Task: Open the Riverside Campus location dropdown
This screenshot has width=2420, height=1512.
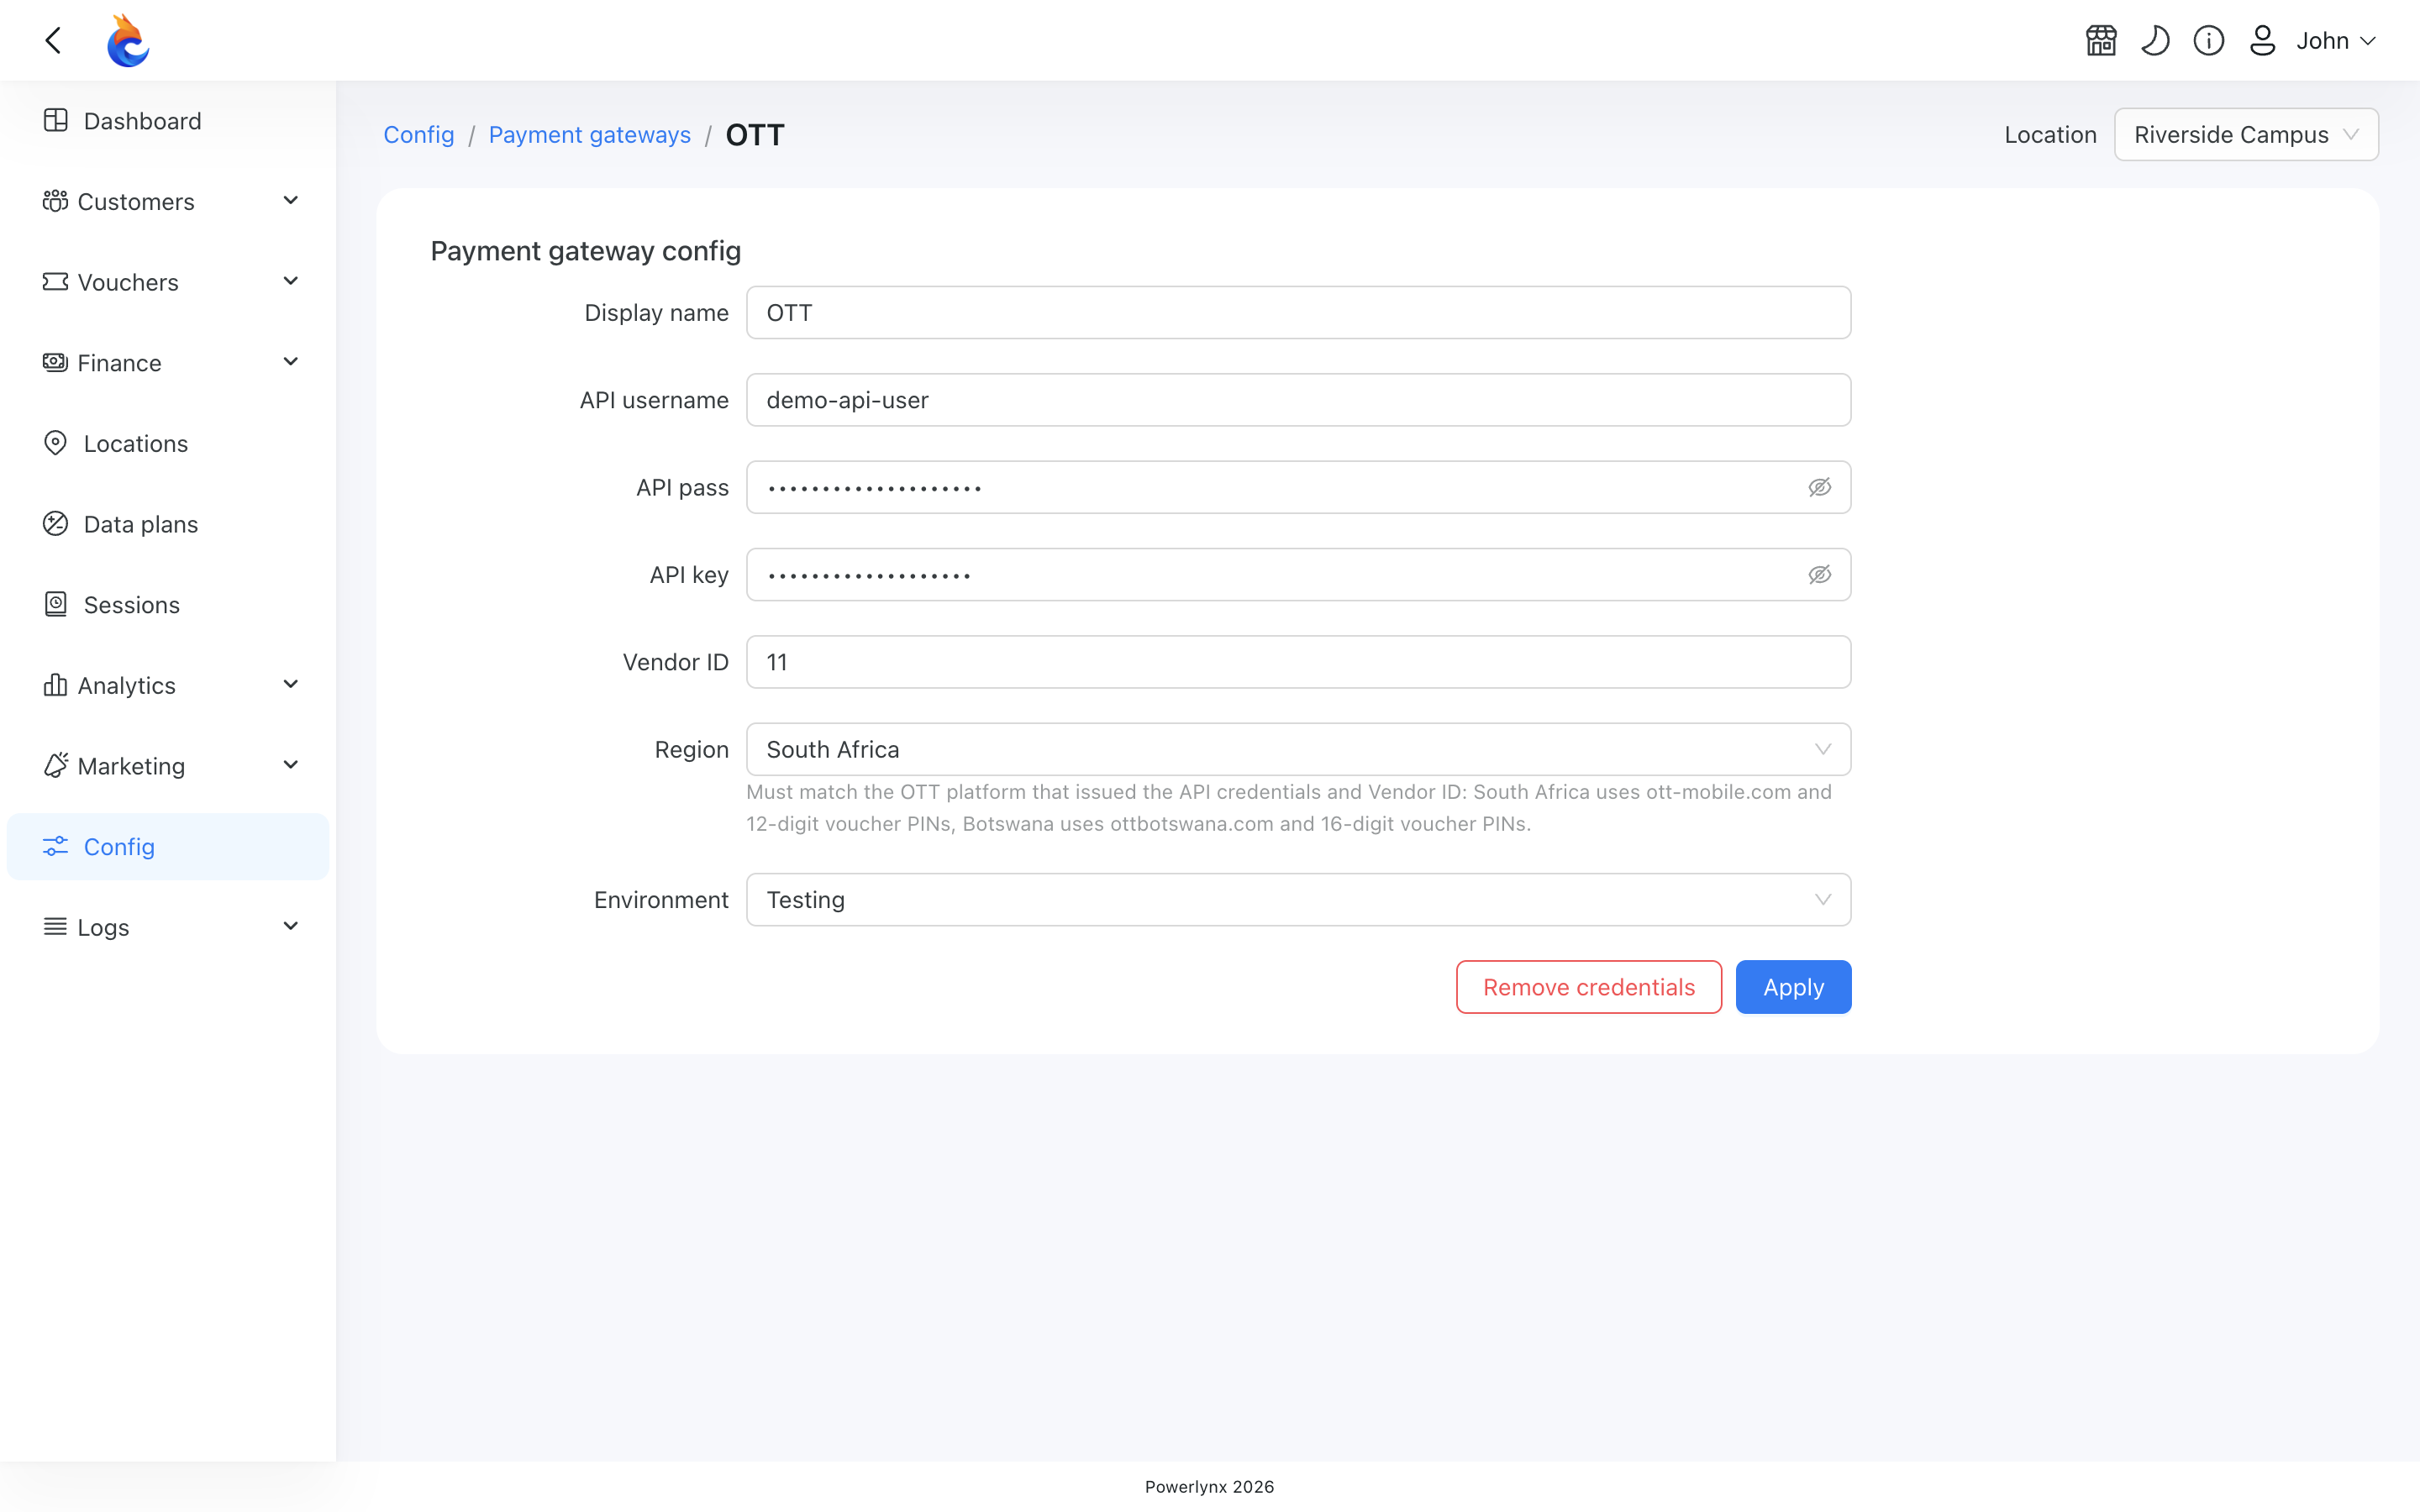Action: click(2246, 134)
